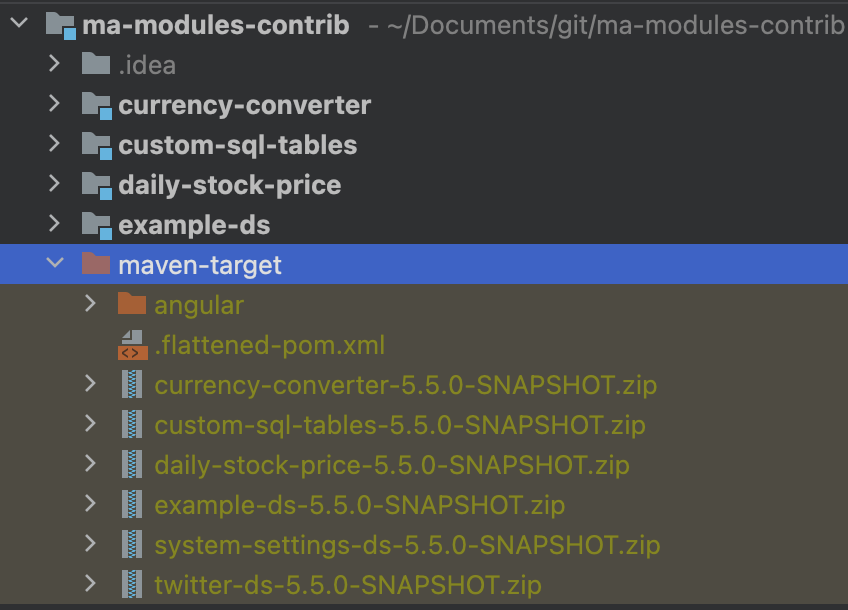Viewport: 848px width, 610px height.
Task: Select .flattened-pom.xml file
Action: coord(269,346)
